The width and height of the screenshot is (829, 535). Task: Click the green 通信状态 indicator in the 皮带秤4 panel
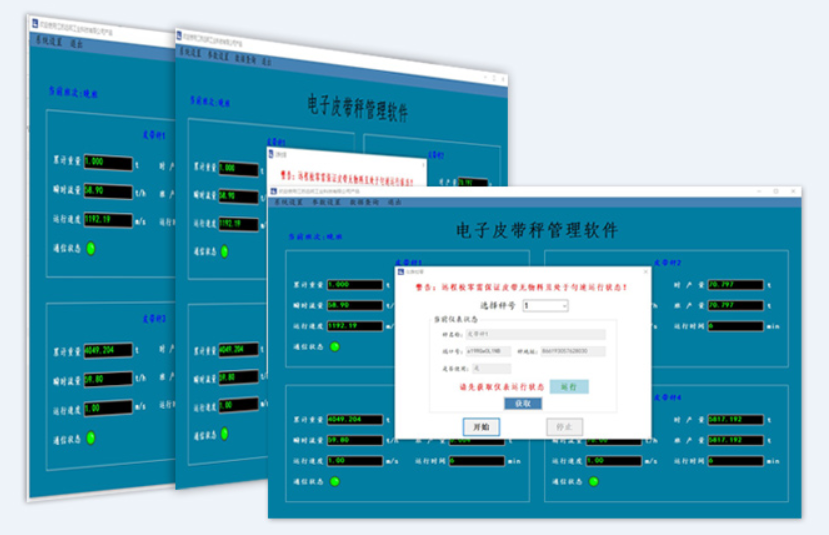point(592,481)
